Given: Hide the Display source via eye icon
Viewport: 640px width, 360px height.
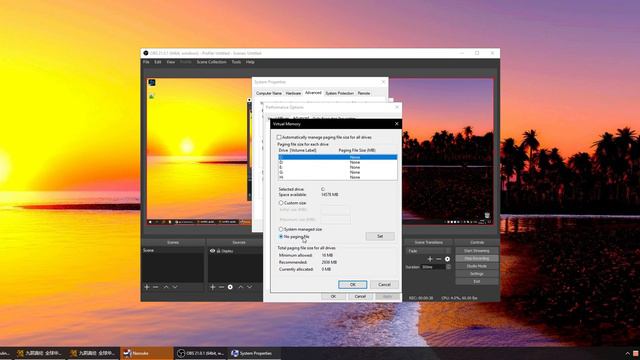Looking at the screenshot, I should click(212, 251).
